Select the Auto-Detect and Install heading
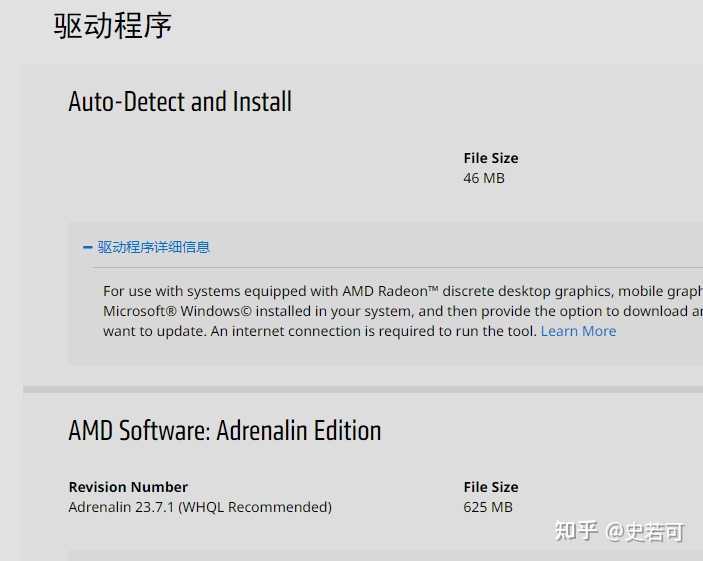This screenshot has width=703, height=561. point(180,101)
